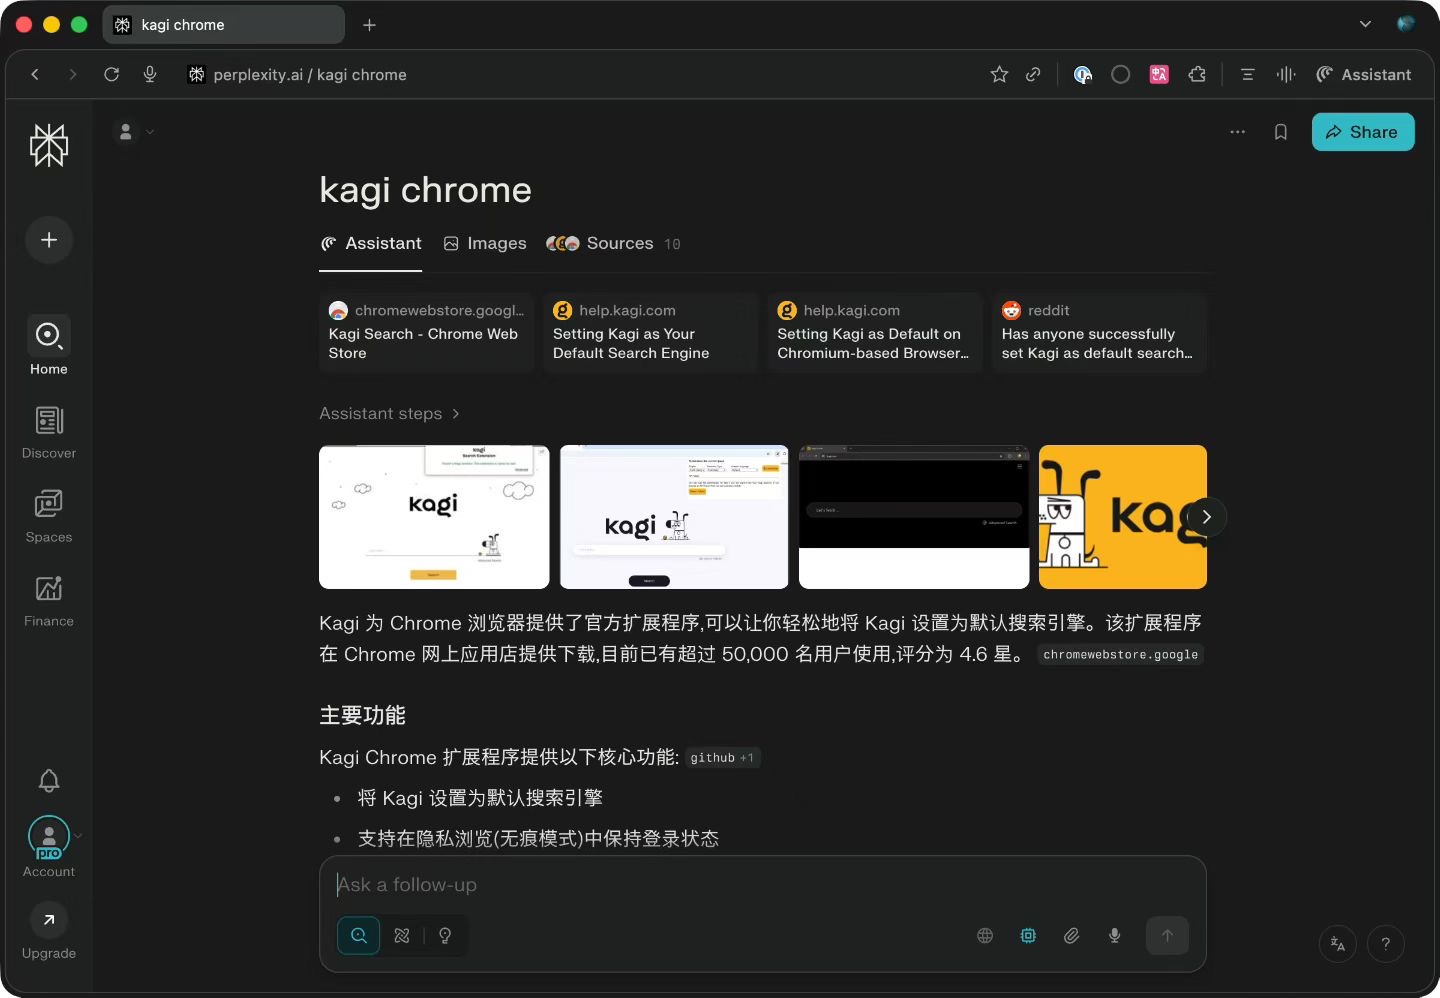Open Setting Kagi as Default on Chromium-based source
Viewport: 1440px width, 998px height.
point(875,333)
